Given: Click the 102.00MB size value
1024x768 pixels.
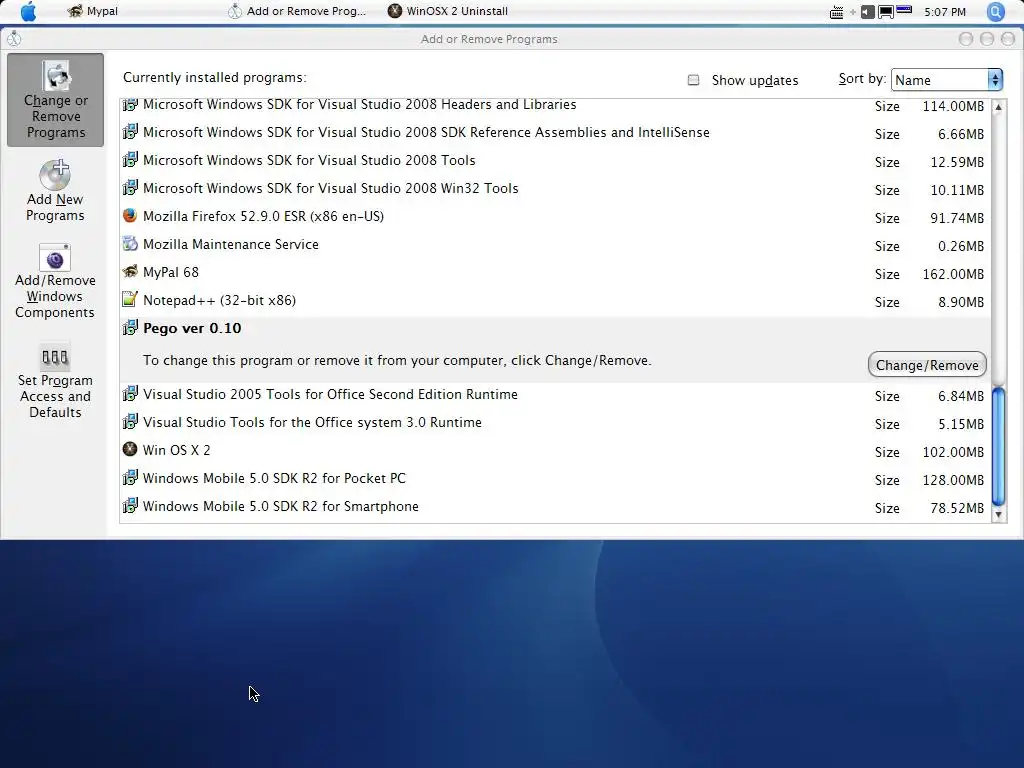Looking at the screenshot, I should [x=953, y=452].
